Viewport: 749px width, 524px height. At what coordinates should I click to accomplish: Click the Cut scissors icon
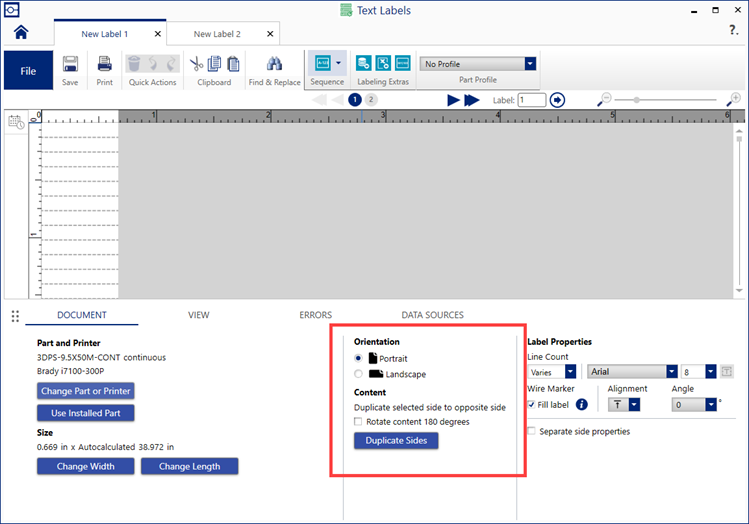197,64
